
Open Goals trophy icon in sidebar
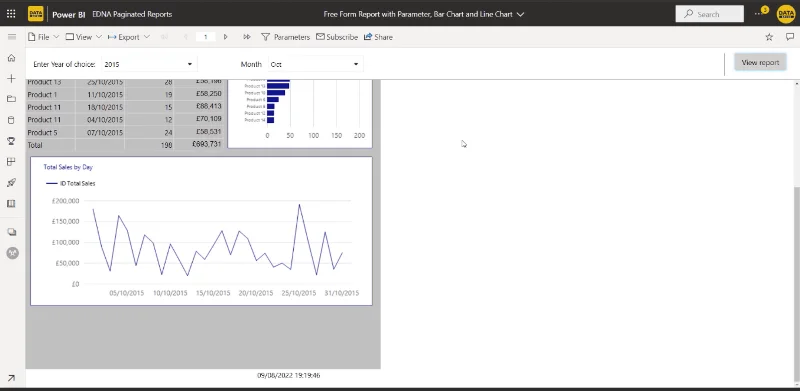11,141
